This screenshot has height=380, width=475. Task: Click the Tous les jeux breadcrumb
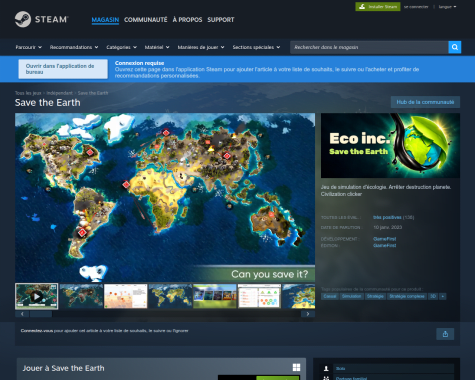point(28,93)
